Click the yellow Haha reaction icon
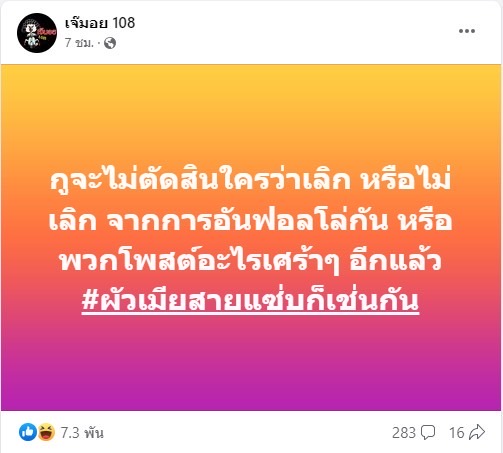Screen dimensions: 503x453 [46, 432]
